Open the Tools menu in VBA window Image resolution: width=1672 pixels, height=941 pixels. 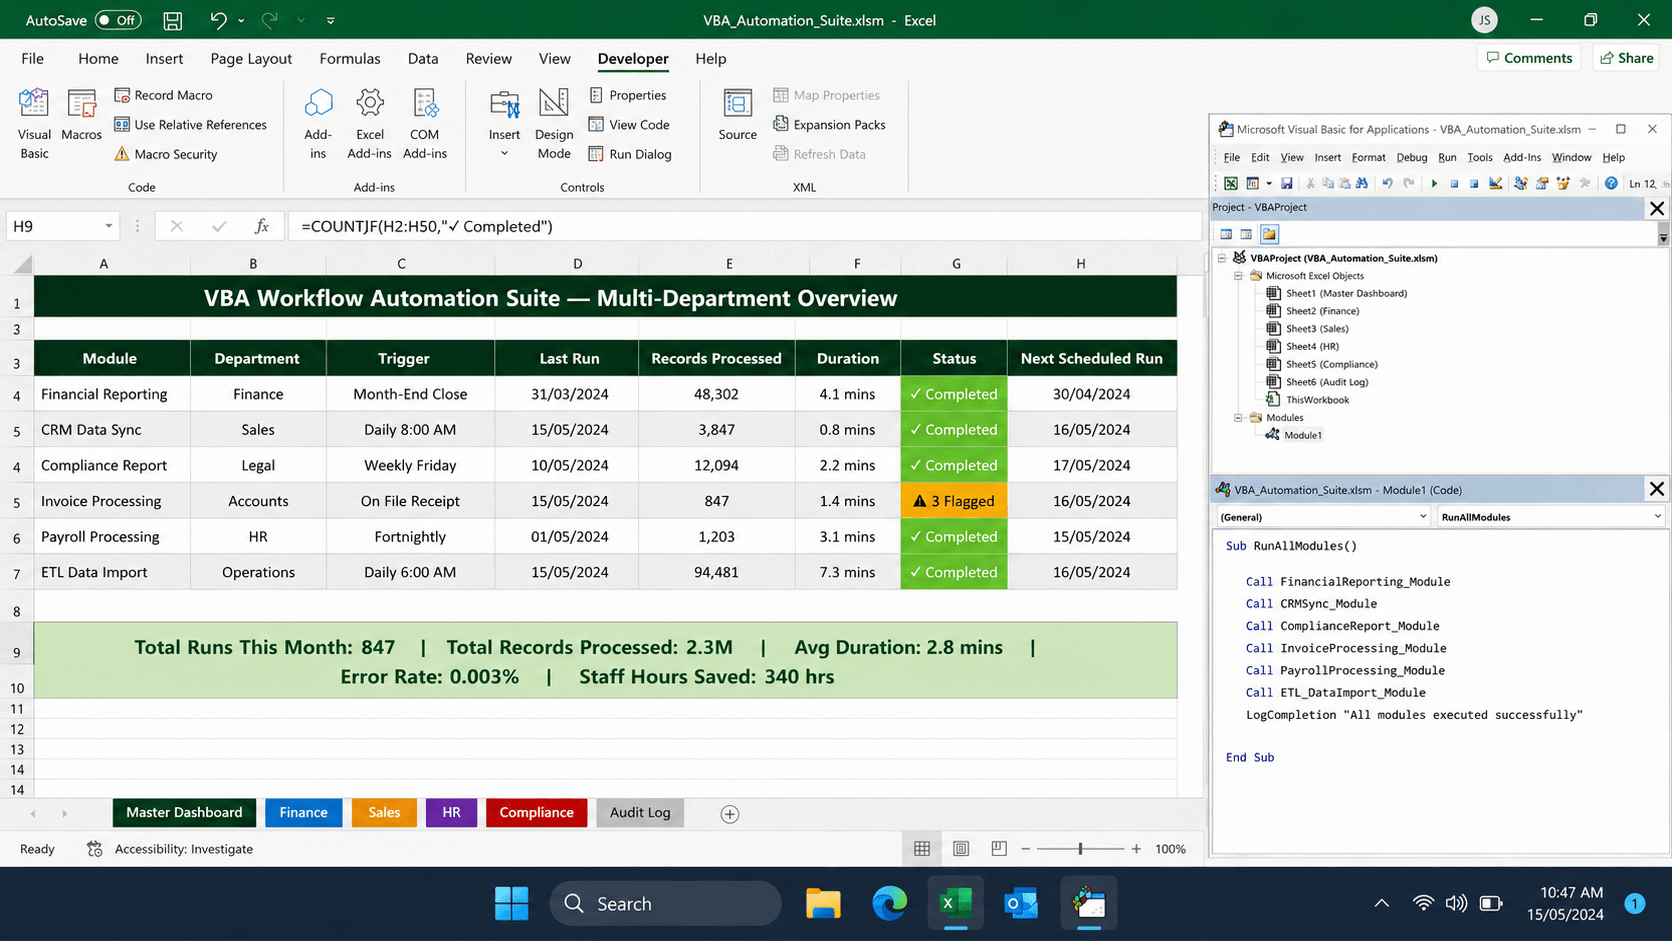(1479, 157)
